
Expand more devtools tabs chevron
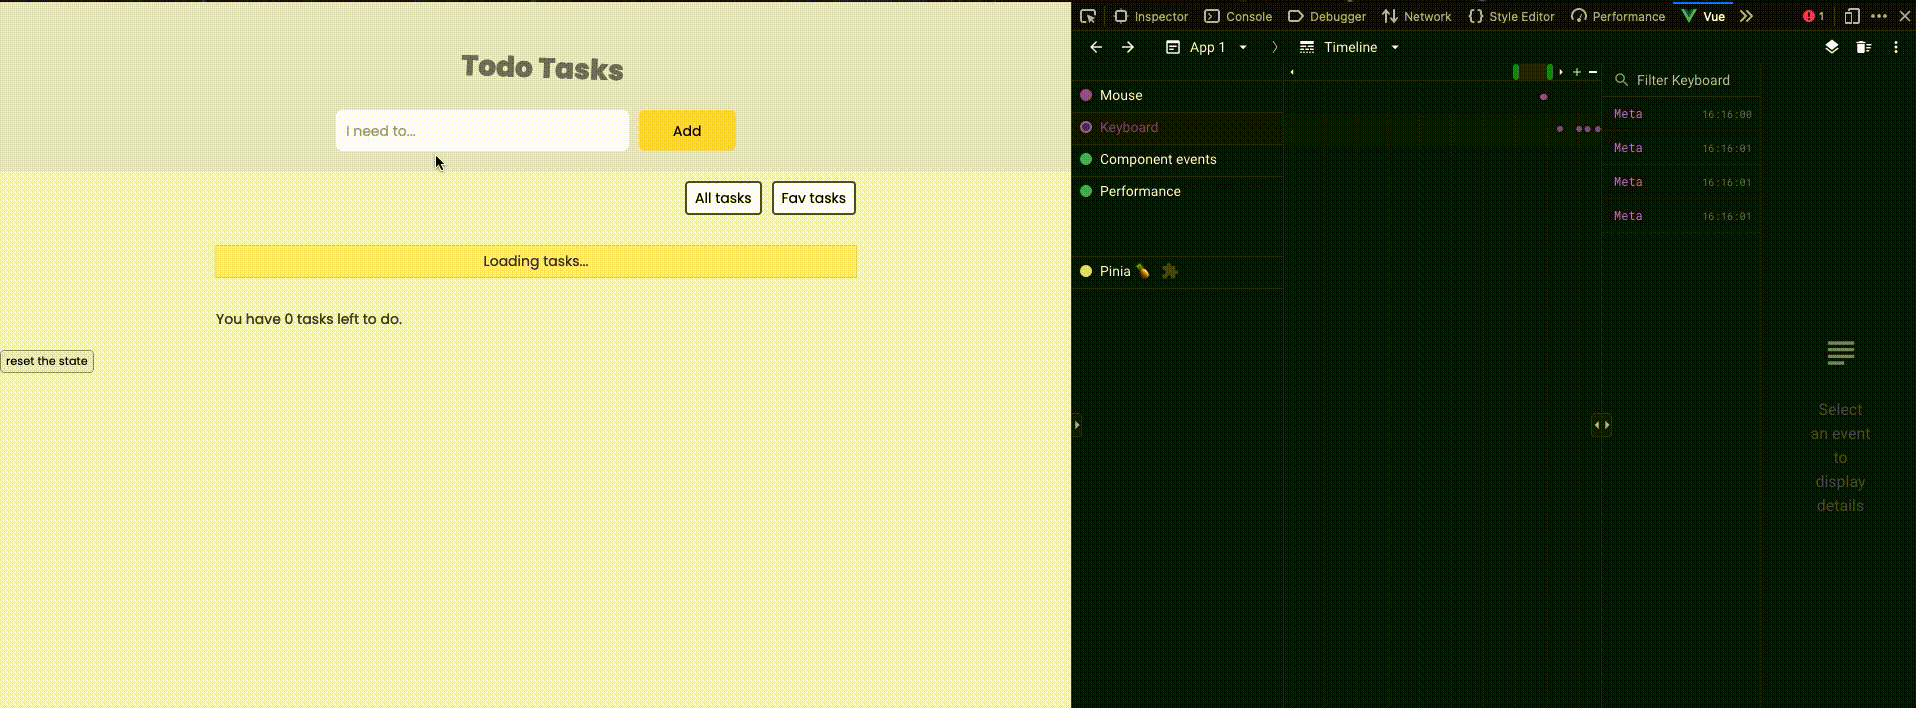[1746, 16]
